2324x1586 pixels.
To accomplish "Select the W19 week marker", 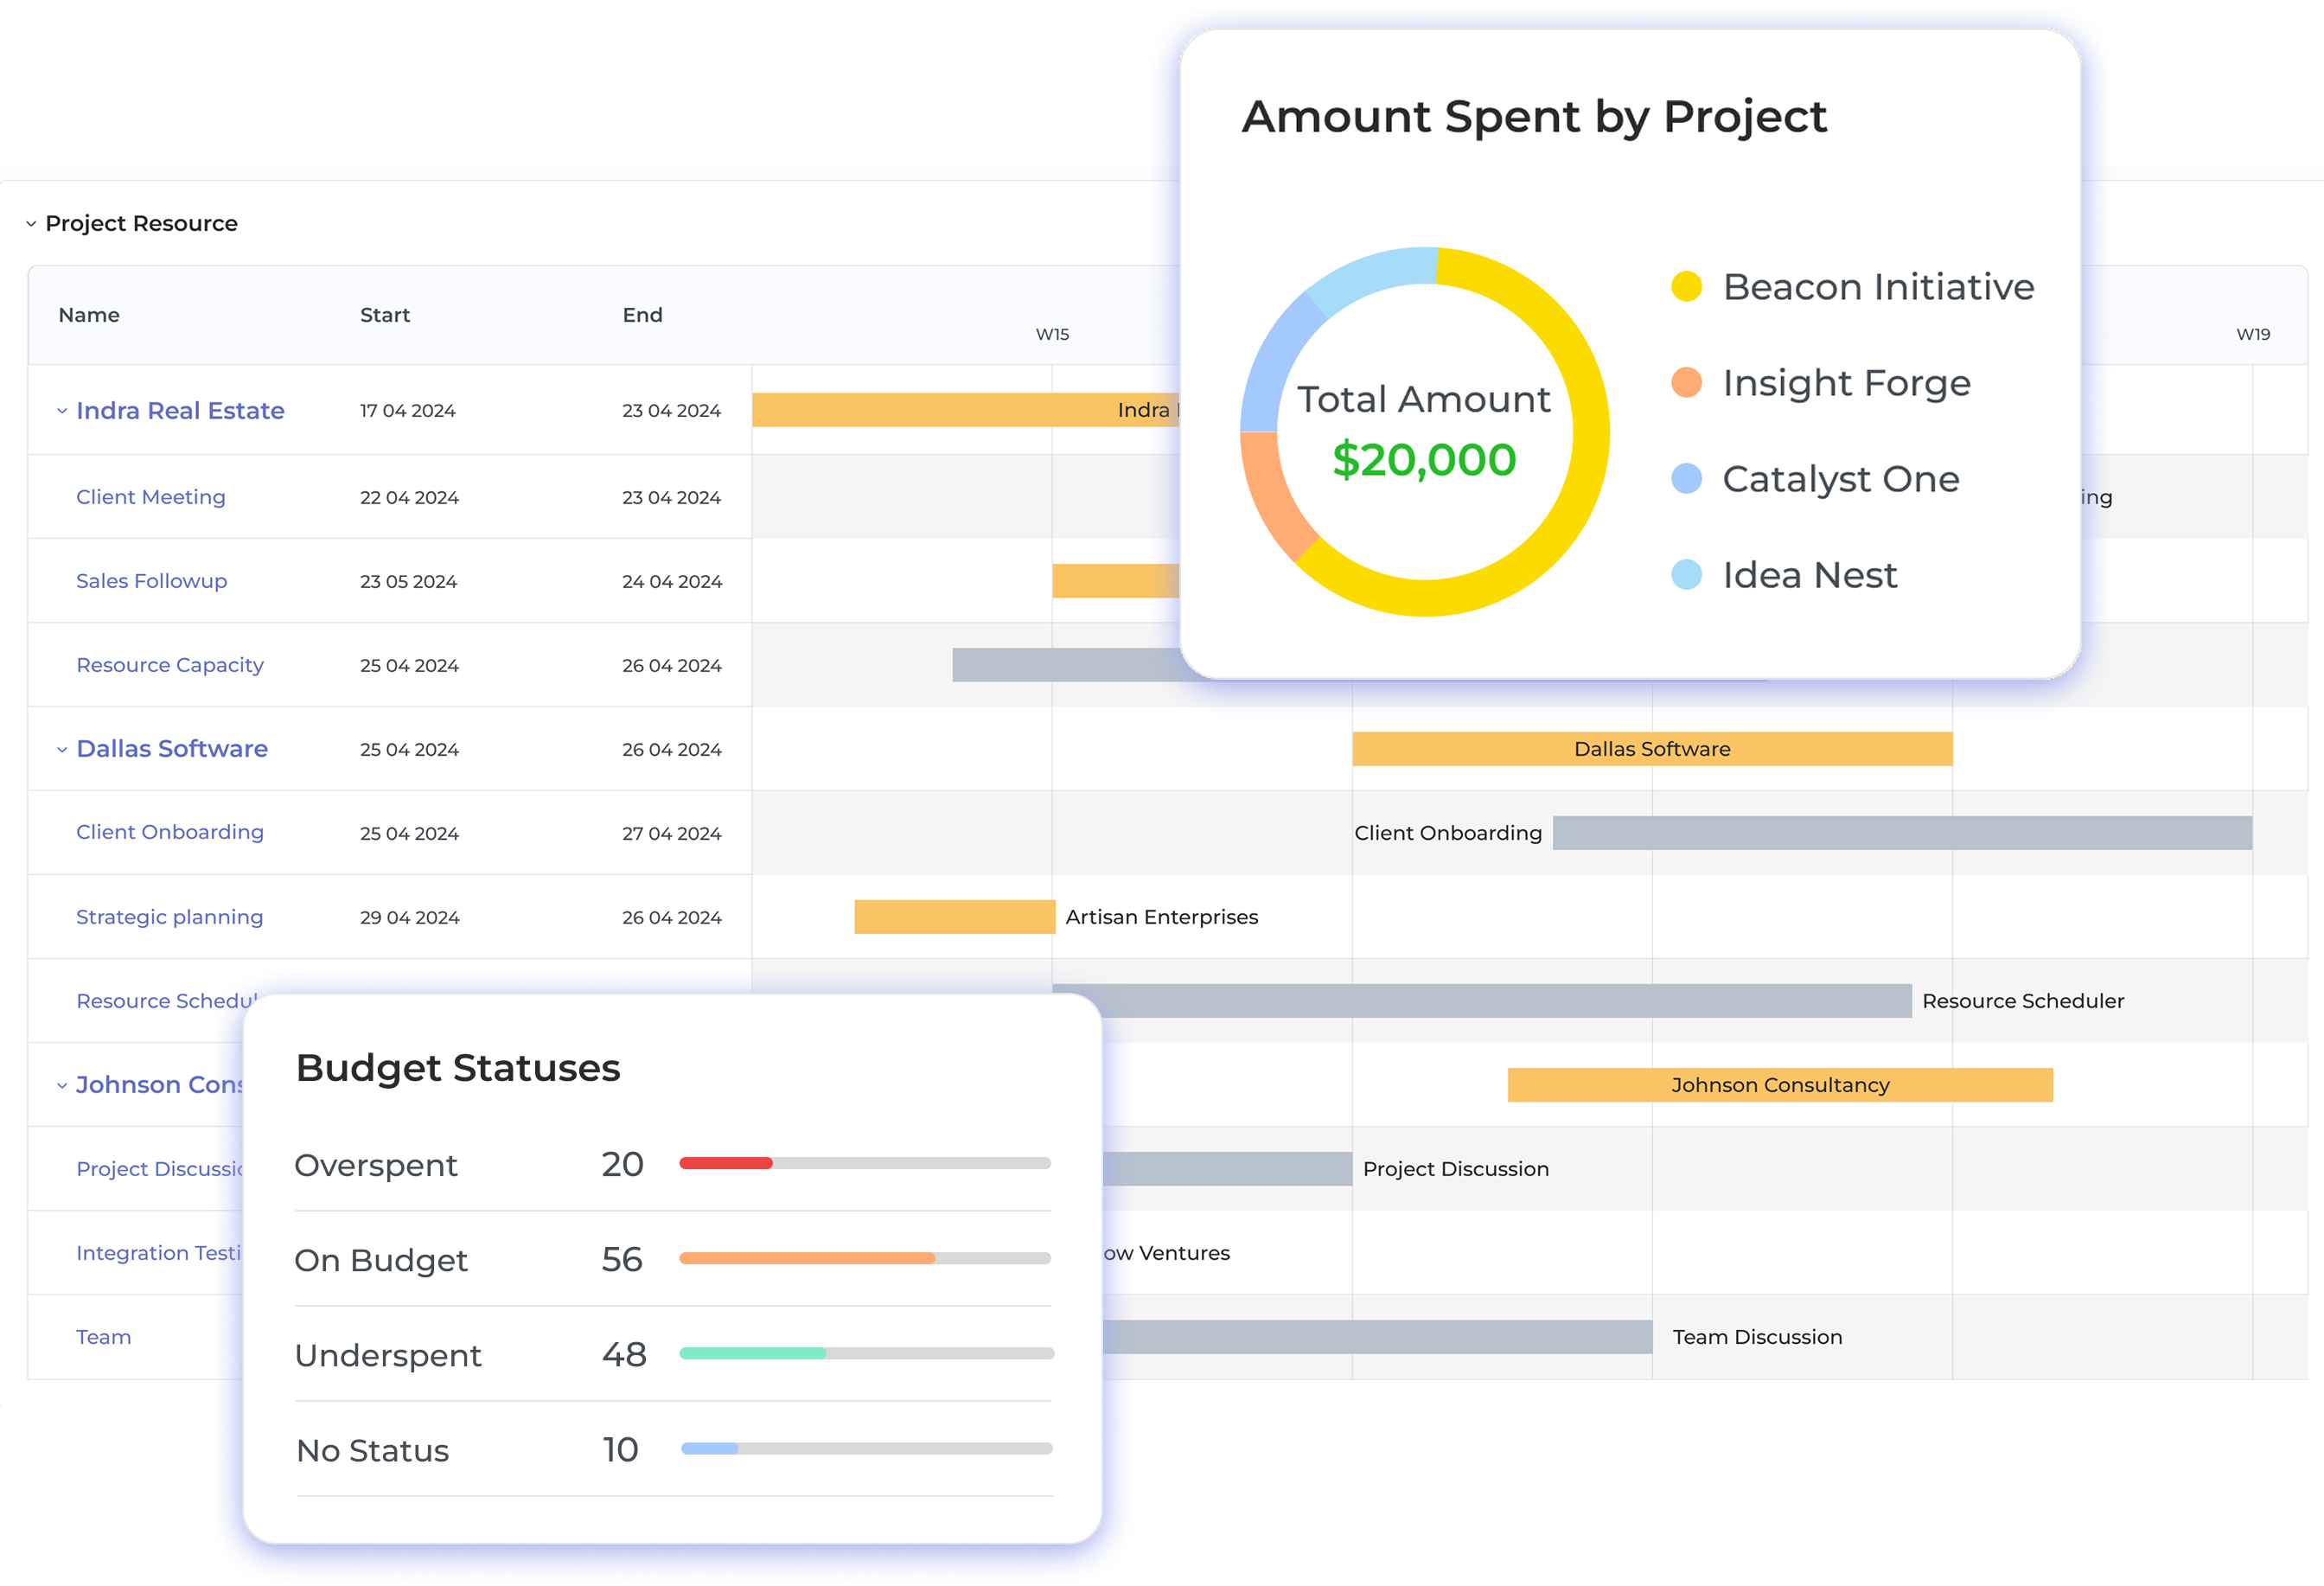I will (2253, 334).
